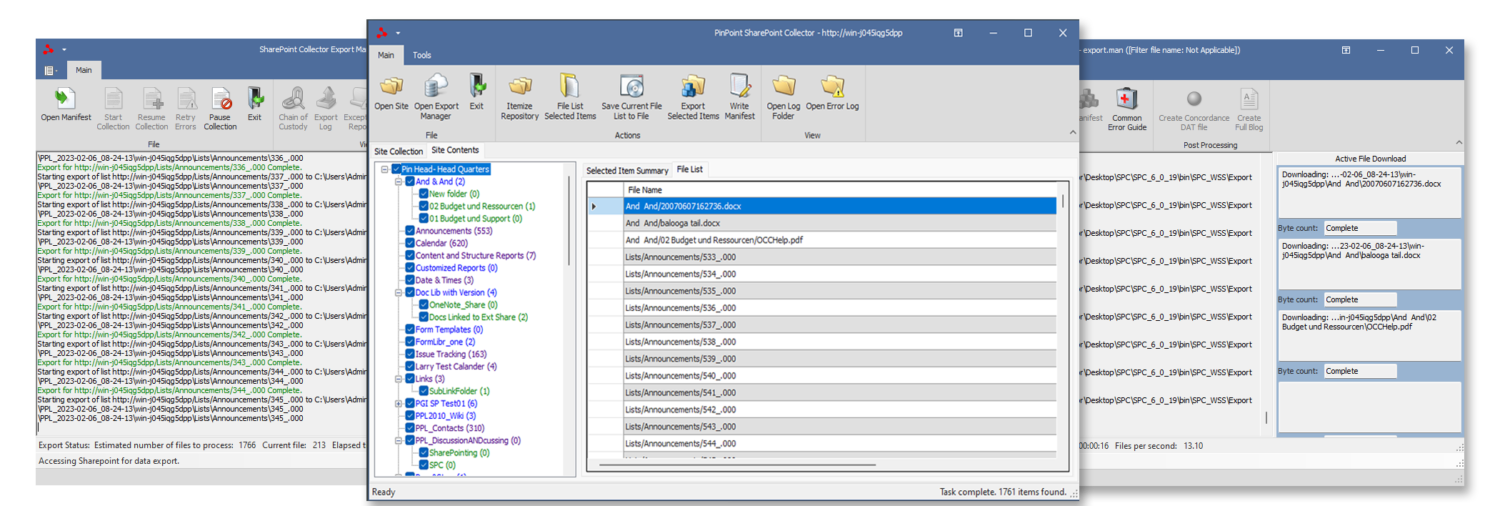Collapse the PPL_DiscussionANDcussing (0) node
The image size is (1500, 506).
coord(398,440)
